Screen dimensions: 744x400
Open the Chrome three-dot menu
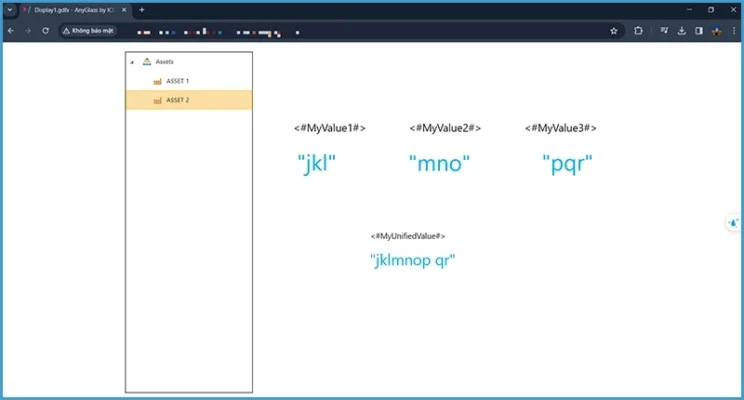(734, 30)
